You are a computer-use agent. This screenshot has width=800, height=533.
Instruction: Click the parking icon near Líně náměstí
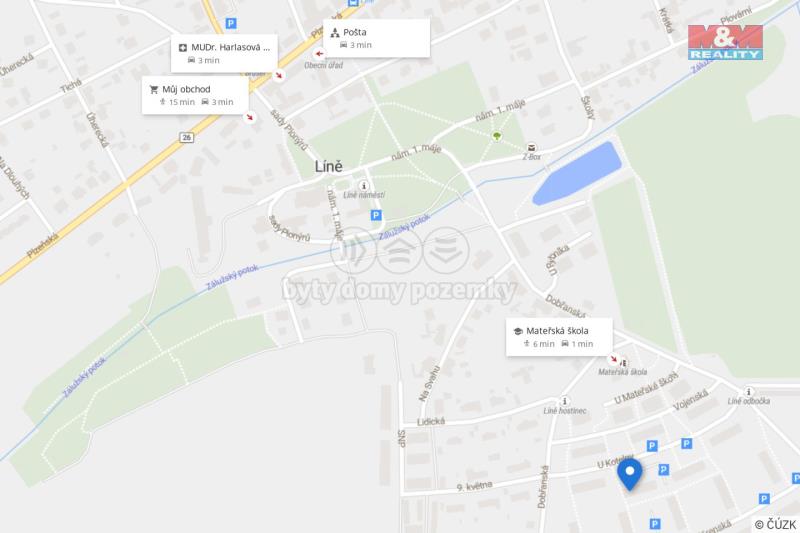point(376,215)
